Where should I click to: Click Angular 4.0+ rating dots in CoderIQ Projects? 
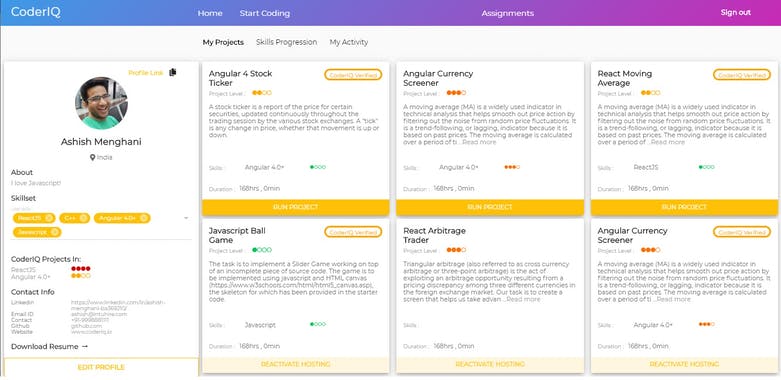(81, 276)
